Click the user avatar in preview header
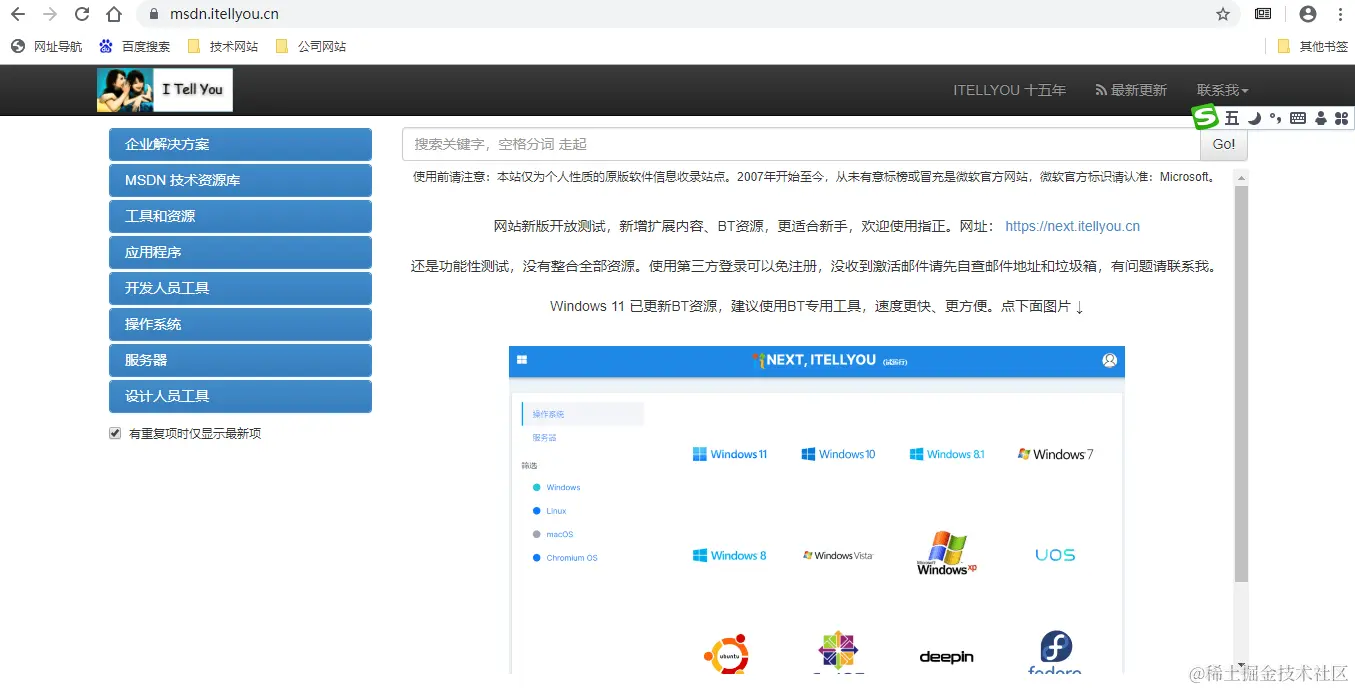 click(x=1109, y=360)
